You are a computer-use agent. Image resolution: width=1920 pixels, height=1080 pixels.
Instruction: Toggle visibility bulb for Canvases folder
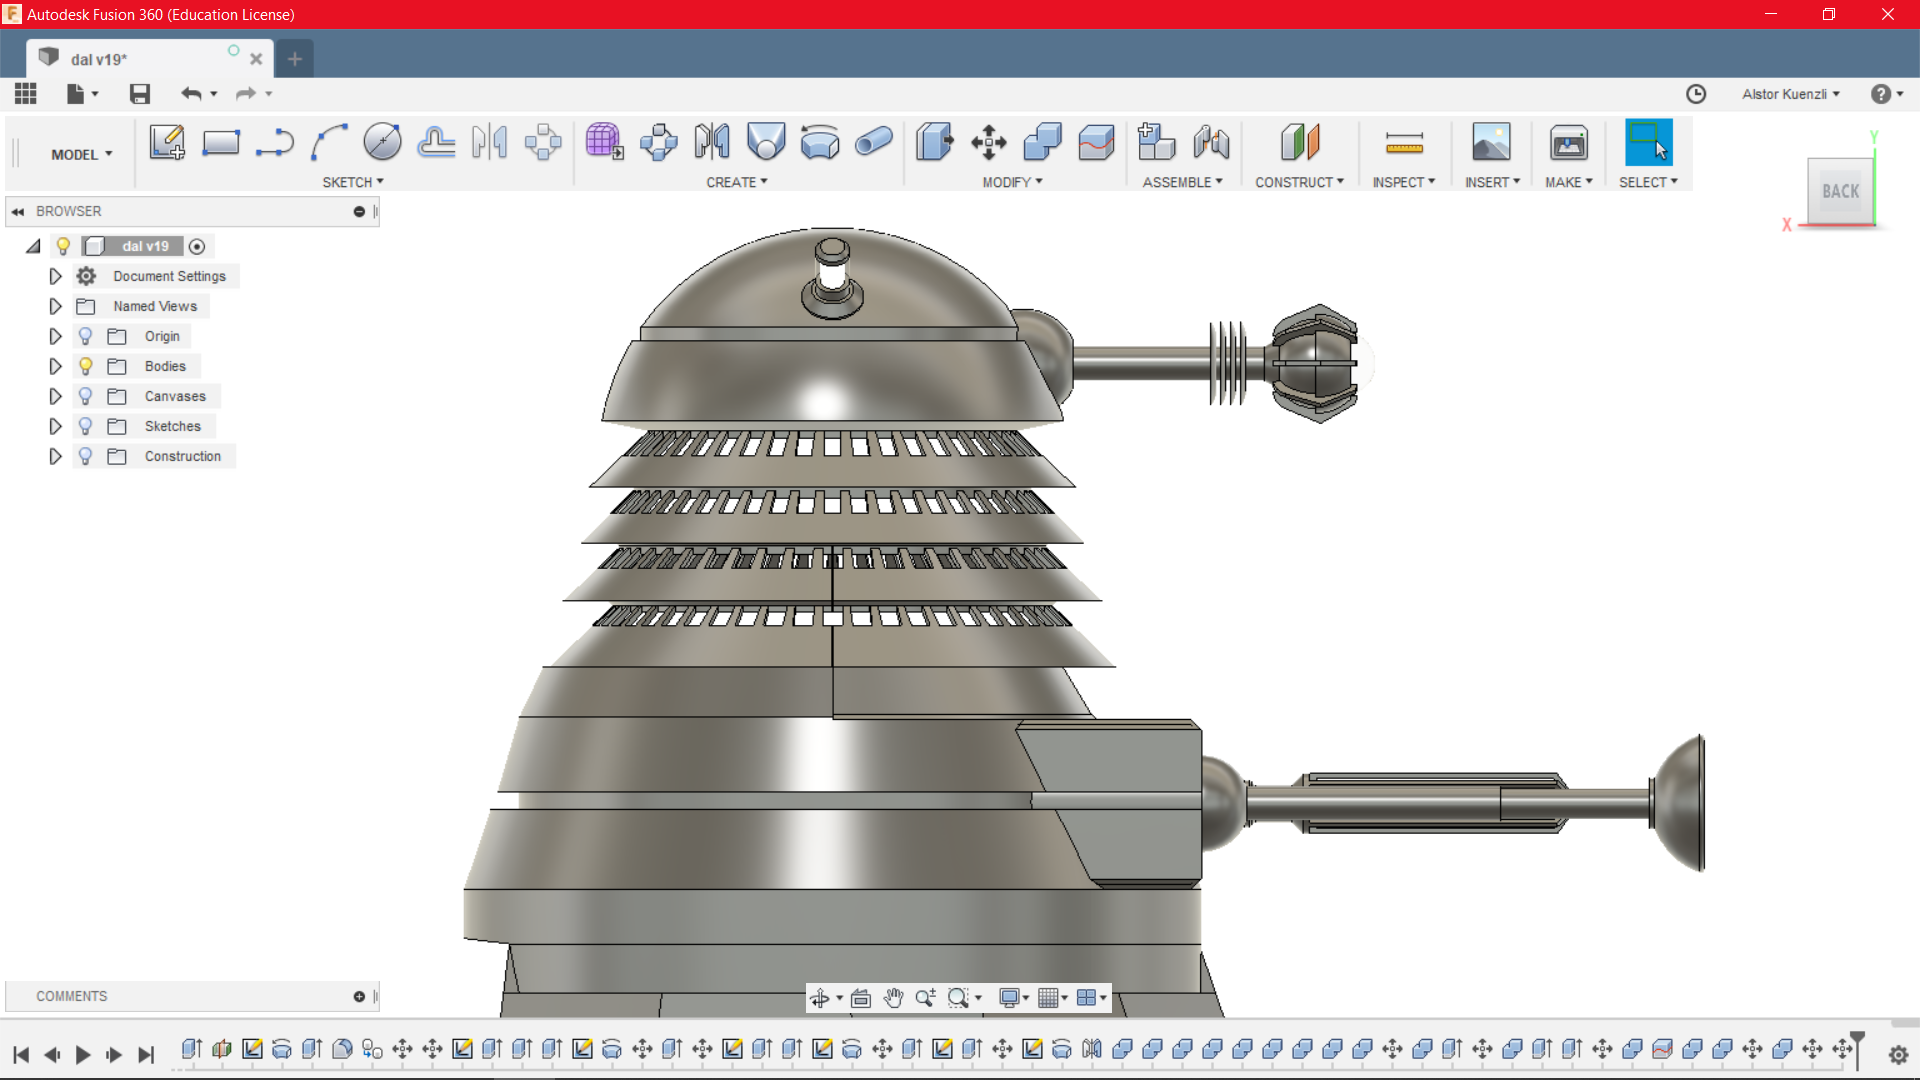pyautogui.click(x=86, y=396)
